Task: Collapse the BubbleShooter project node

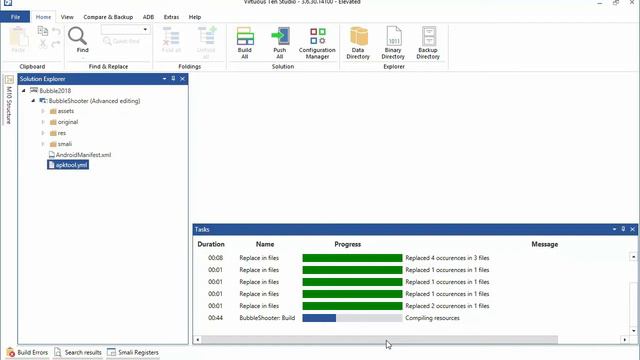Action: [33, 101]
